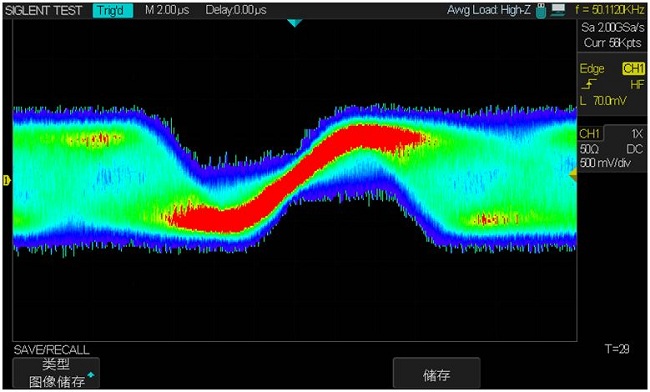Click the cyan trigger position marker at top
The height and width of the screenshot is (392, 650).
[x=294, y=24]
